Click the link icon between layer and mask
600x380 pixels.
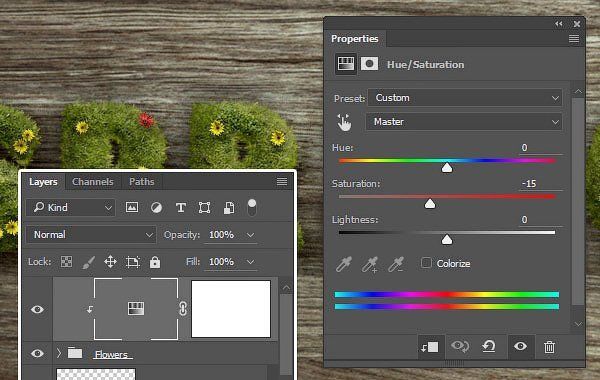click(x=183, y=308)
